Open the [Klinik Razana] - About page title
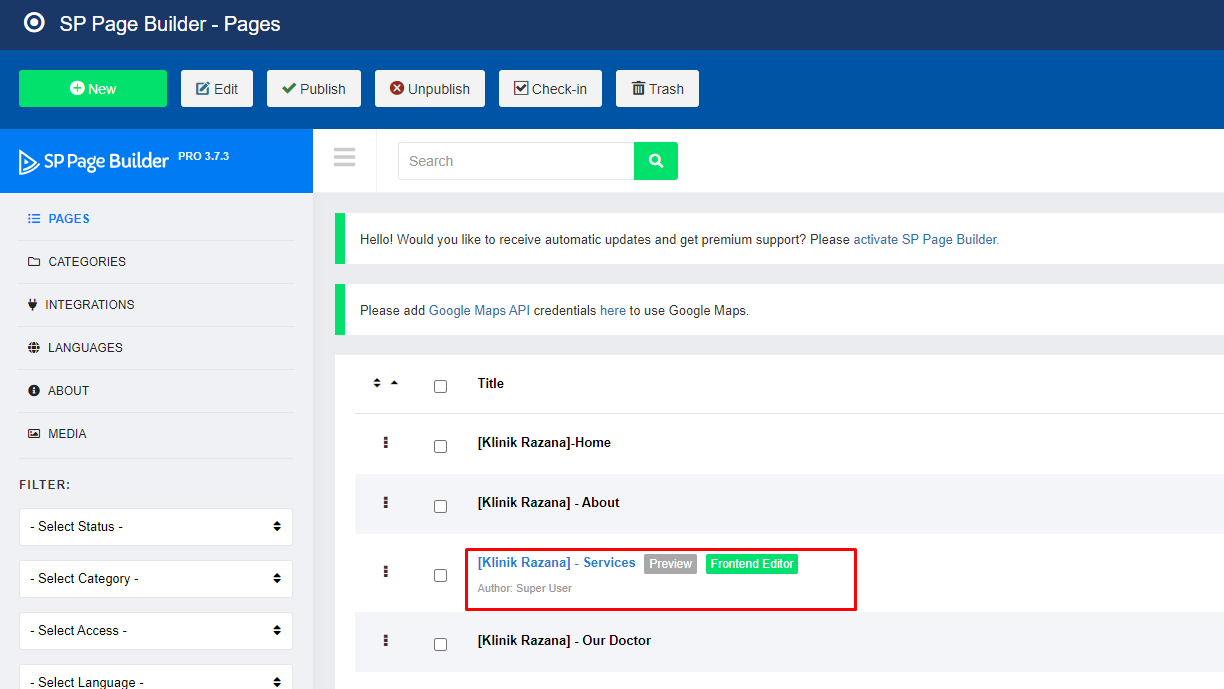Viewport: 1224px width, 689px height. coord(549,503)
